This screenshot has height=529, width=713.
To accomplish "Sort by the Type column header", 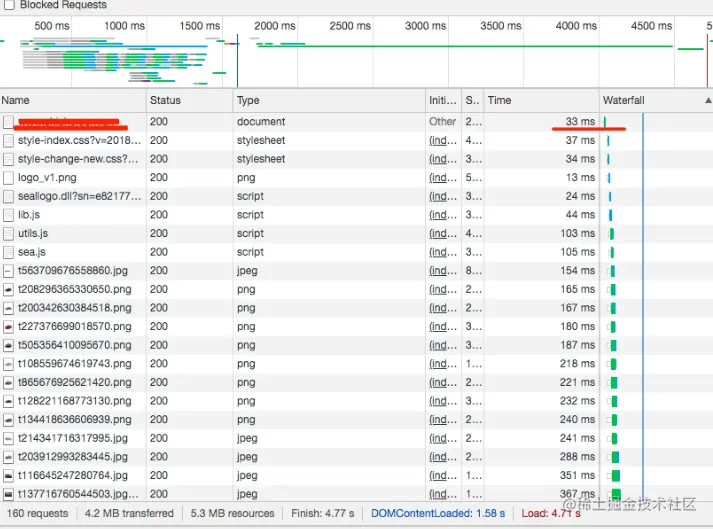I will tap(329, 100).
